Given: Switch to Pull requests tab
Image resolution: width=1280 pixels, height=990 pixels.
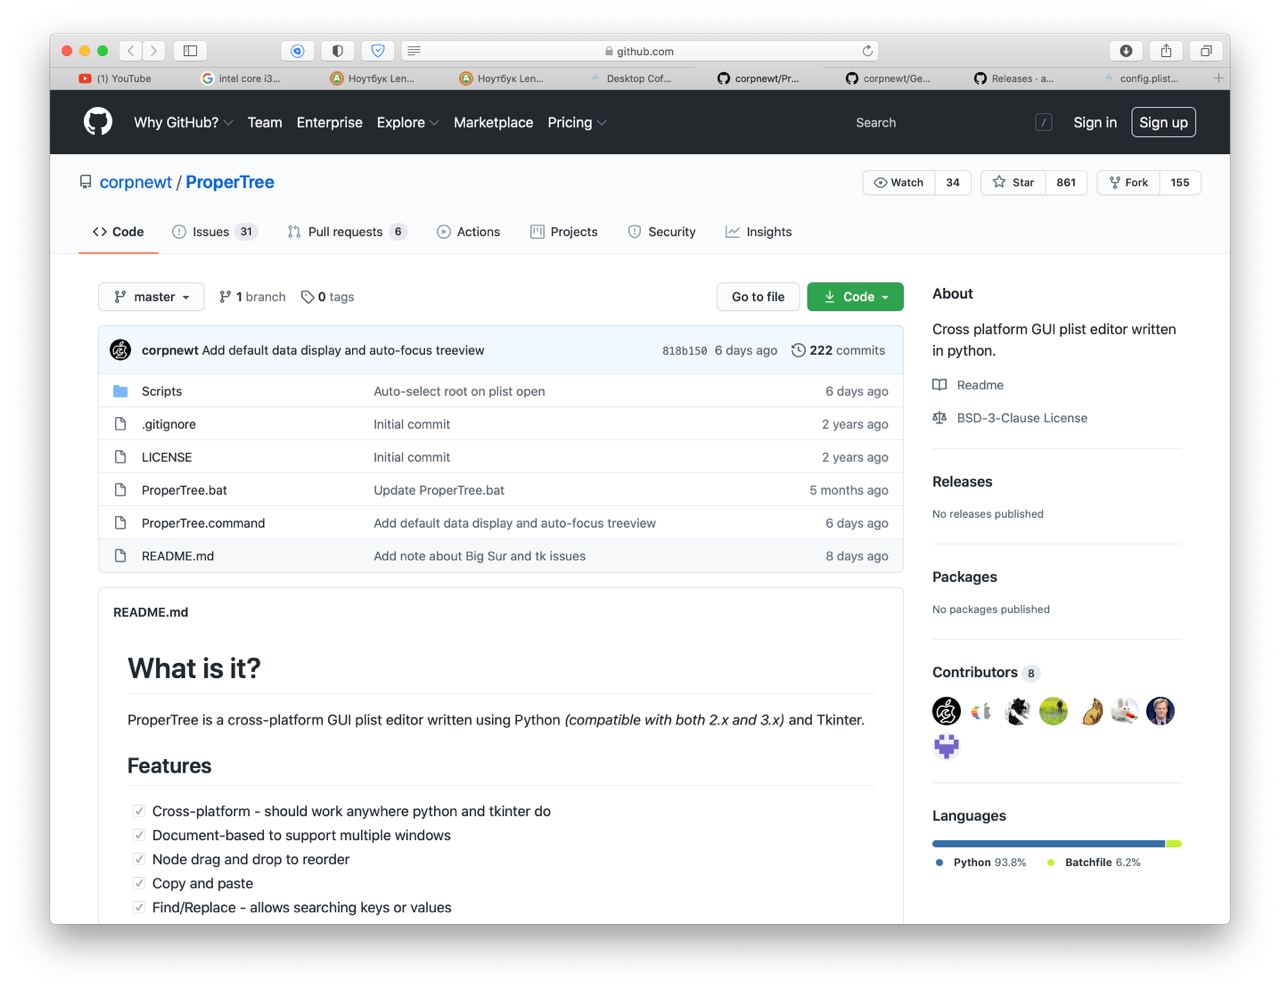Looking at the screenshot, I should tap(347, 232).
